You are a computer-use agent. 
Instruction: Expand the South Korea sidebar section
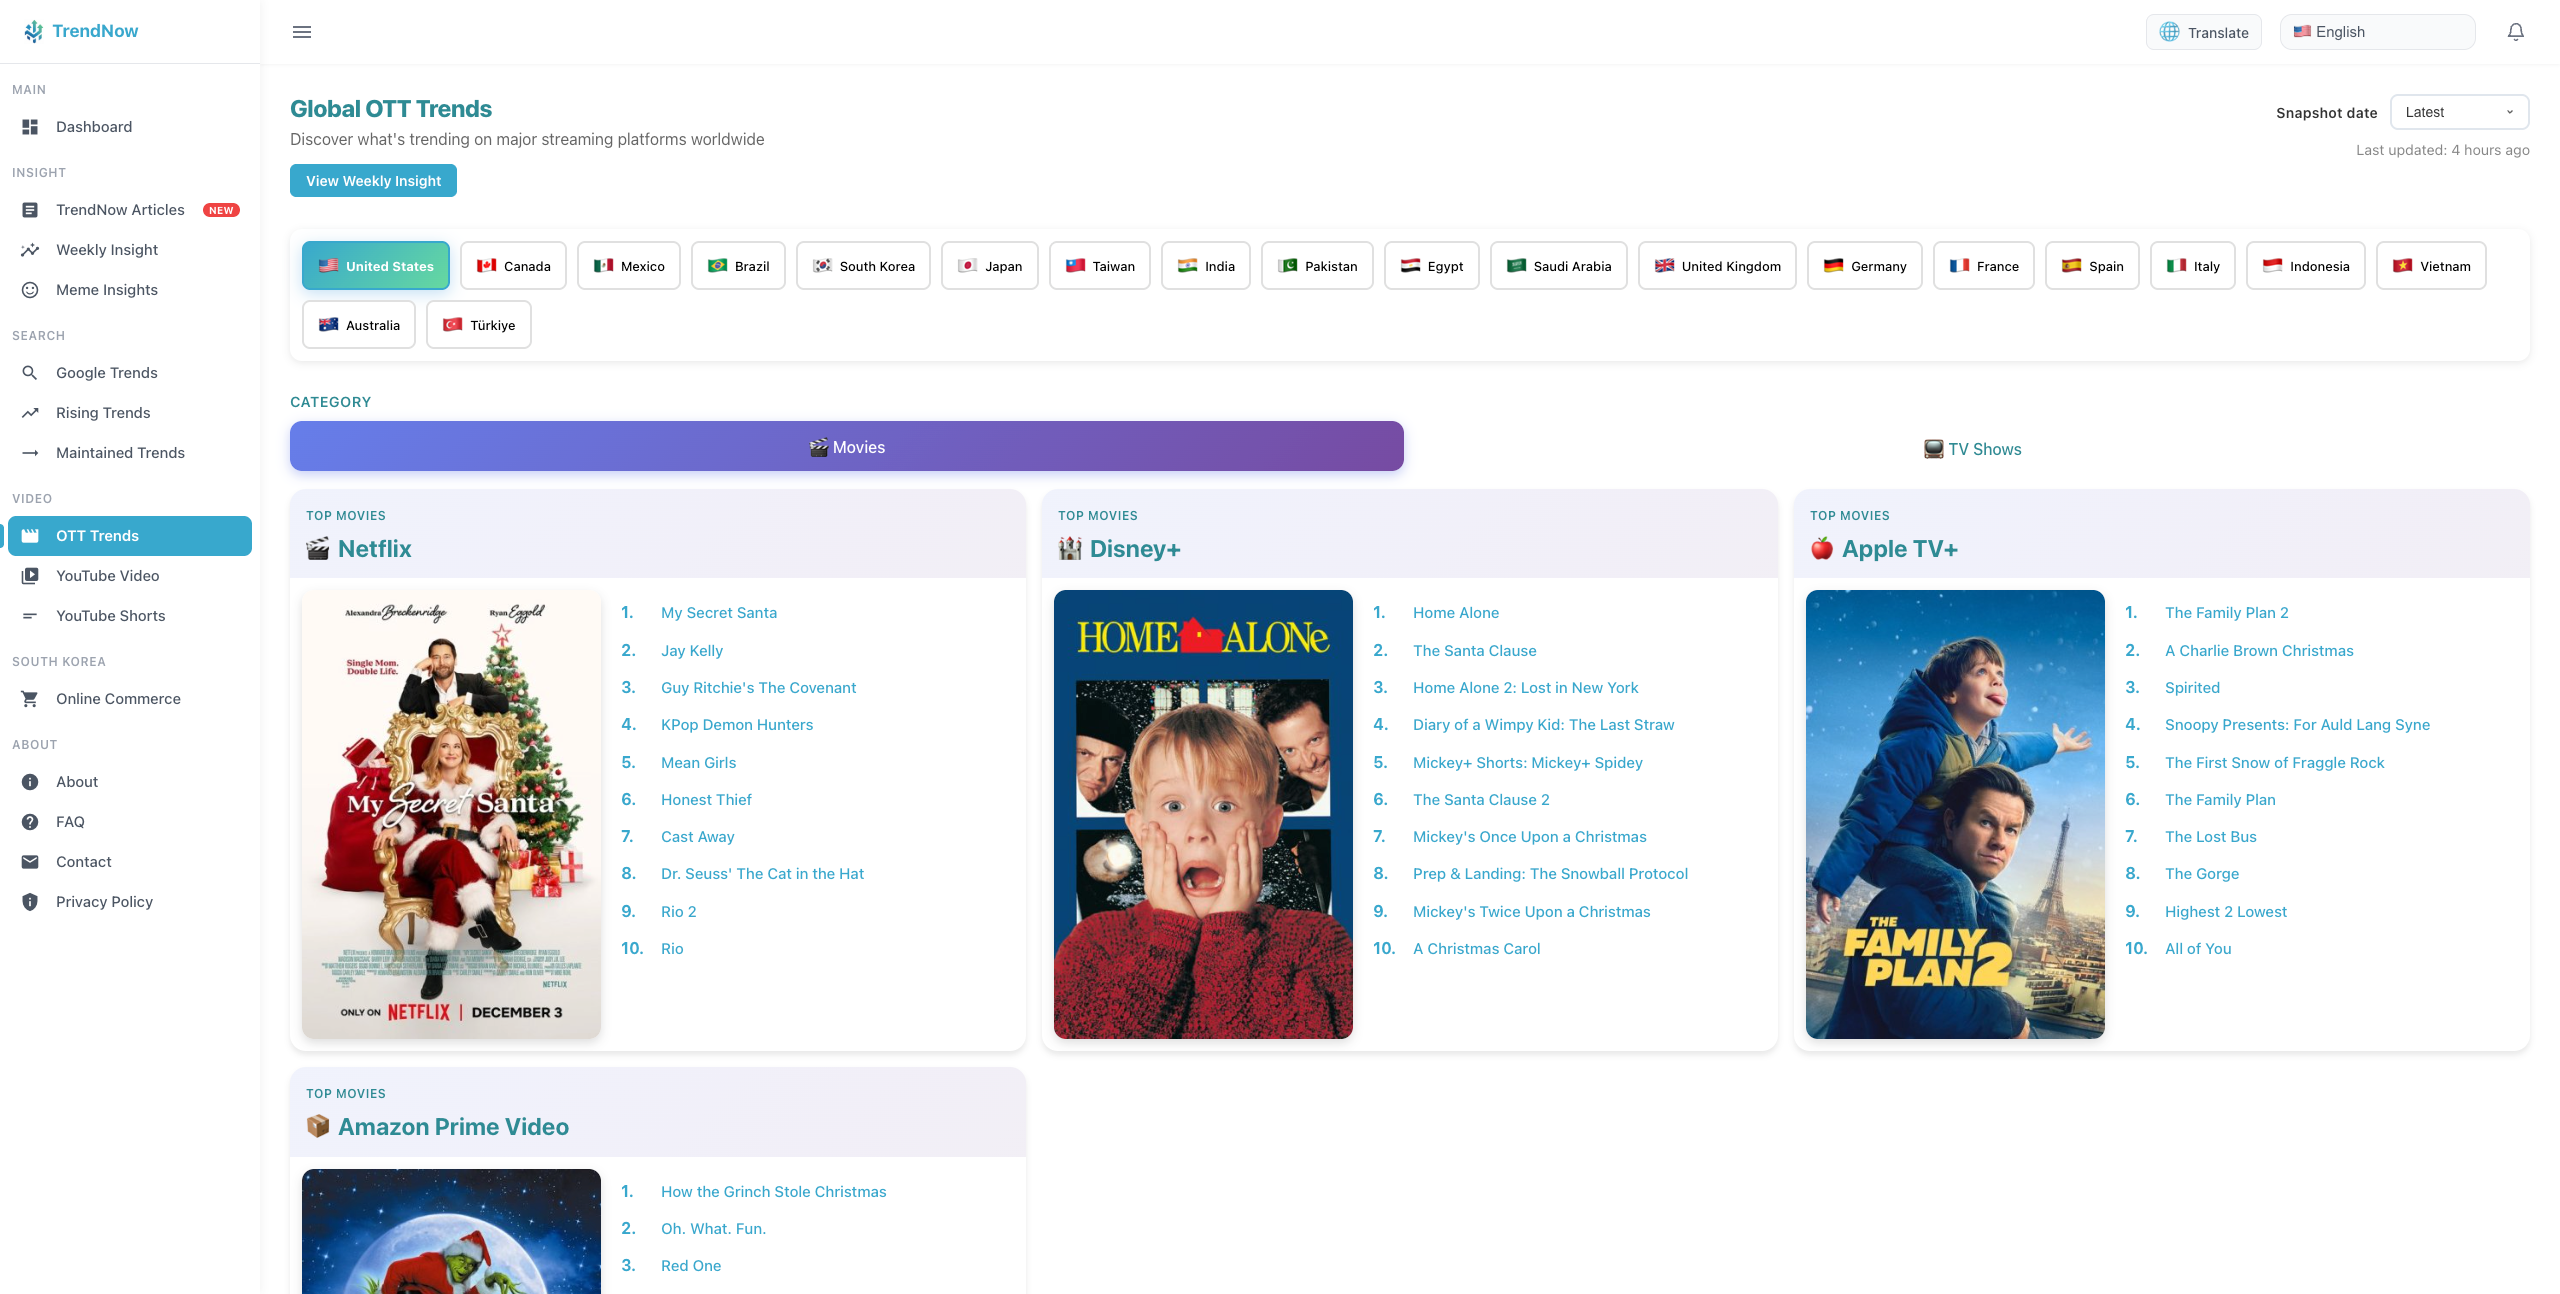pos(59,661)
